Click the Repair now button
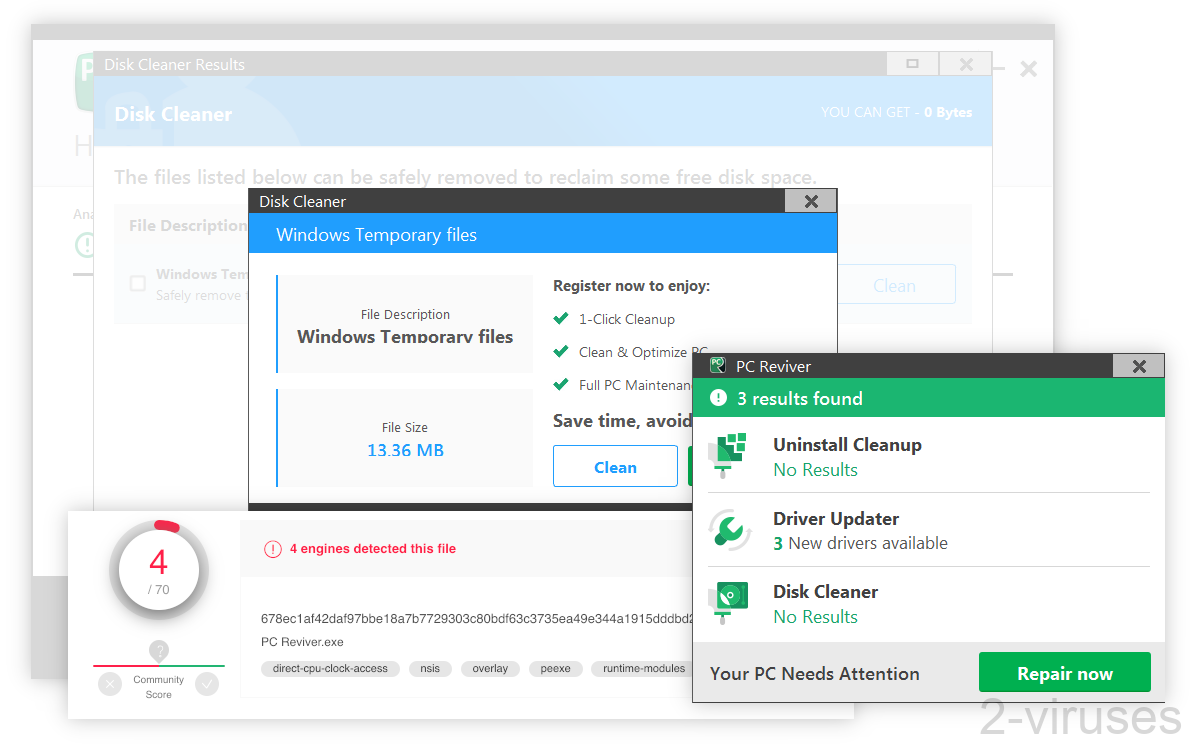Image resolution: width=1200 pixels, height=750 pixels. coord(1065,673)
